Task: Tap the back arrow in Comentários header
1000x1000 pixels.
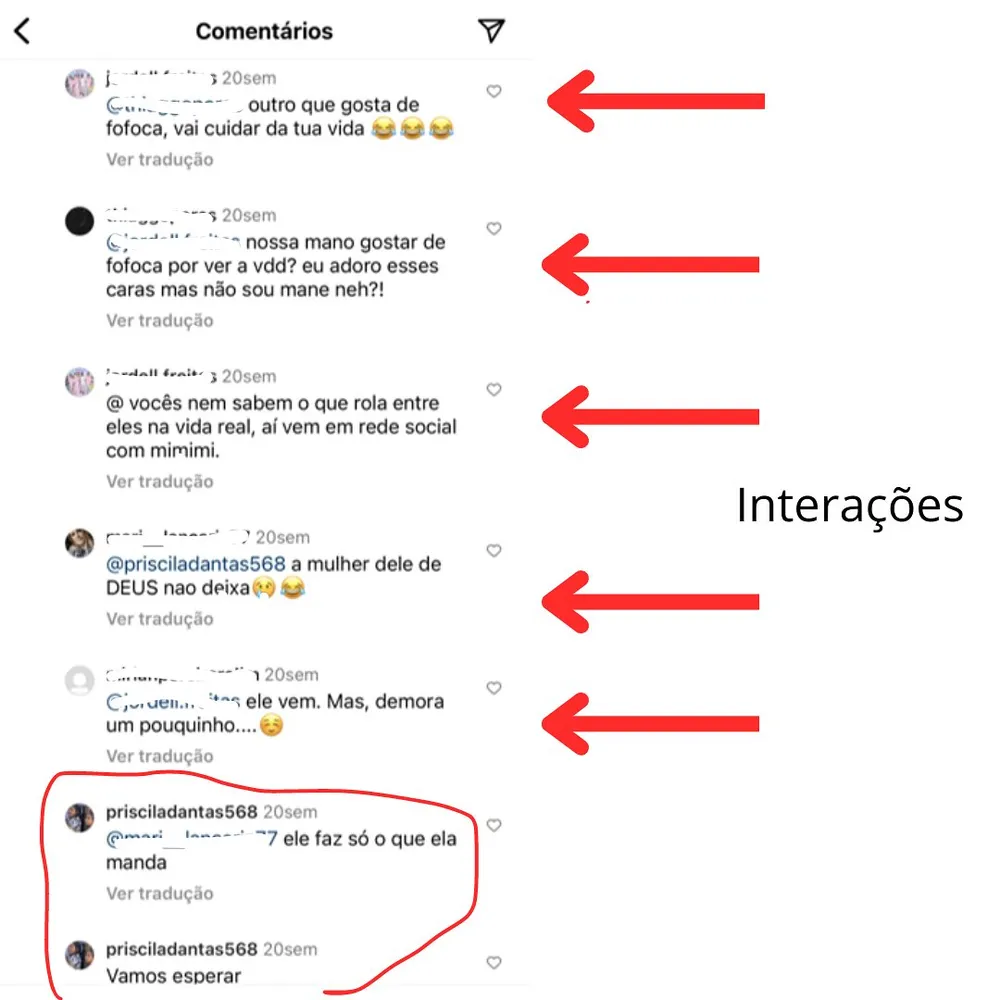Action: 22,31
